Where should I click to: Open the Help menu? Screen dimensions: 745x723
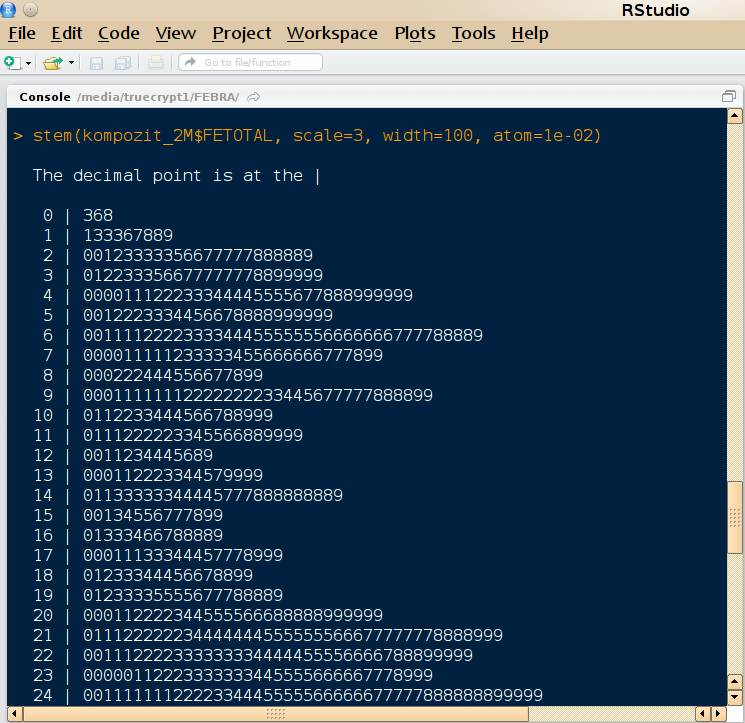click(530, 33)
